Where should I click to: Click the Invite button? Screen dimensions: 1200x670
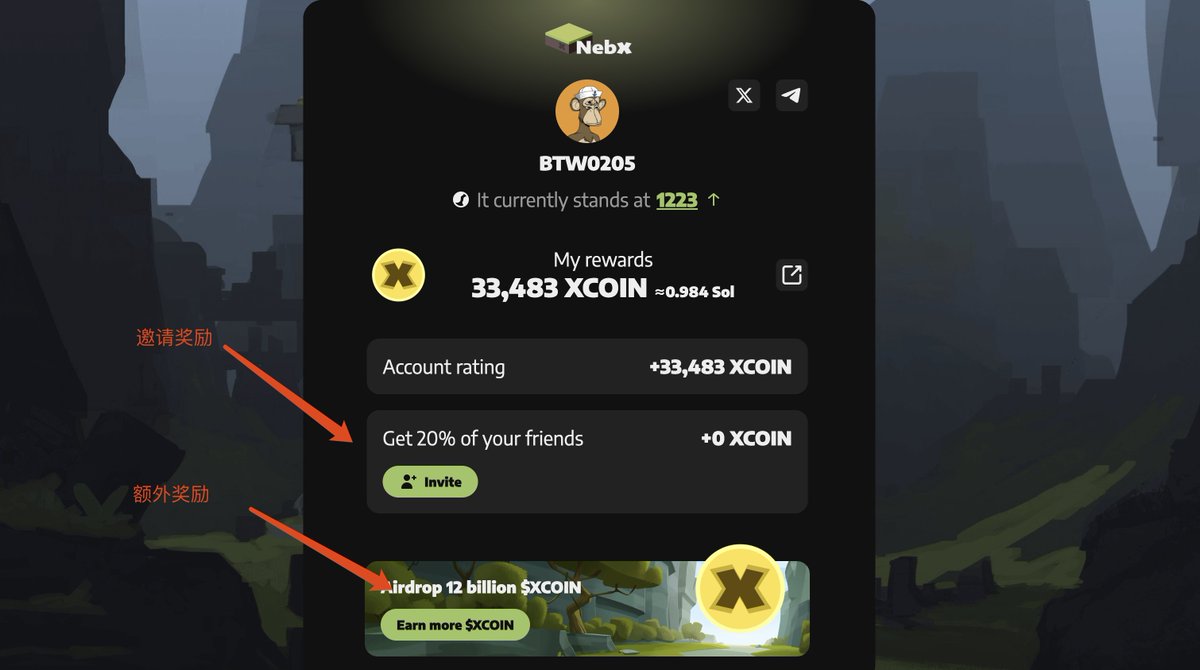pos(430,482)
